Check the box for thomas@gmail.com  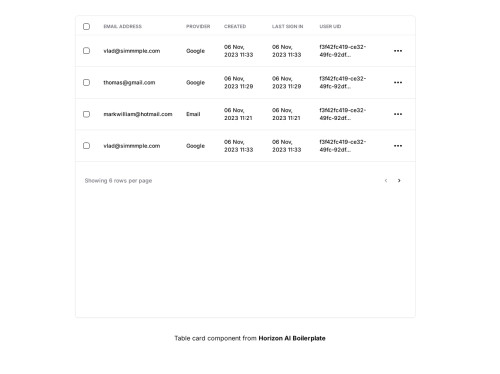(86, 82)
